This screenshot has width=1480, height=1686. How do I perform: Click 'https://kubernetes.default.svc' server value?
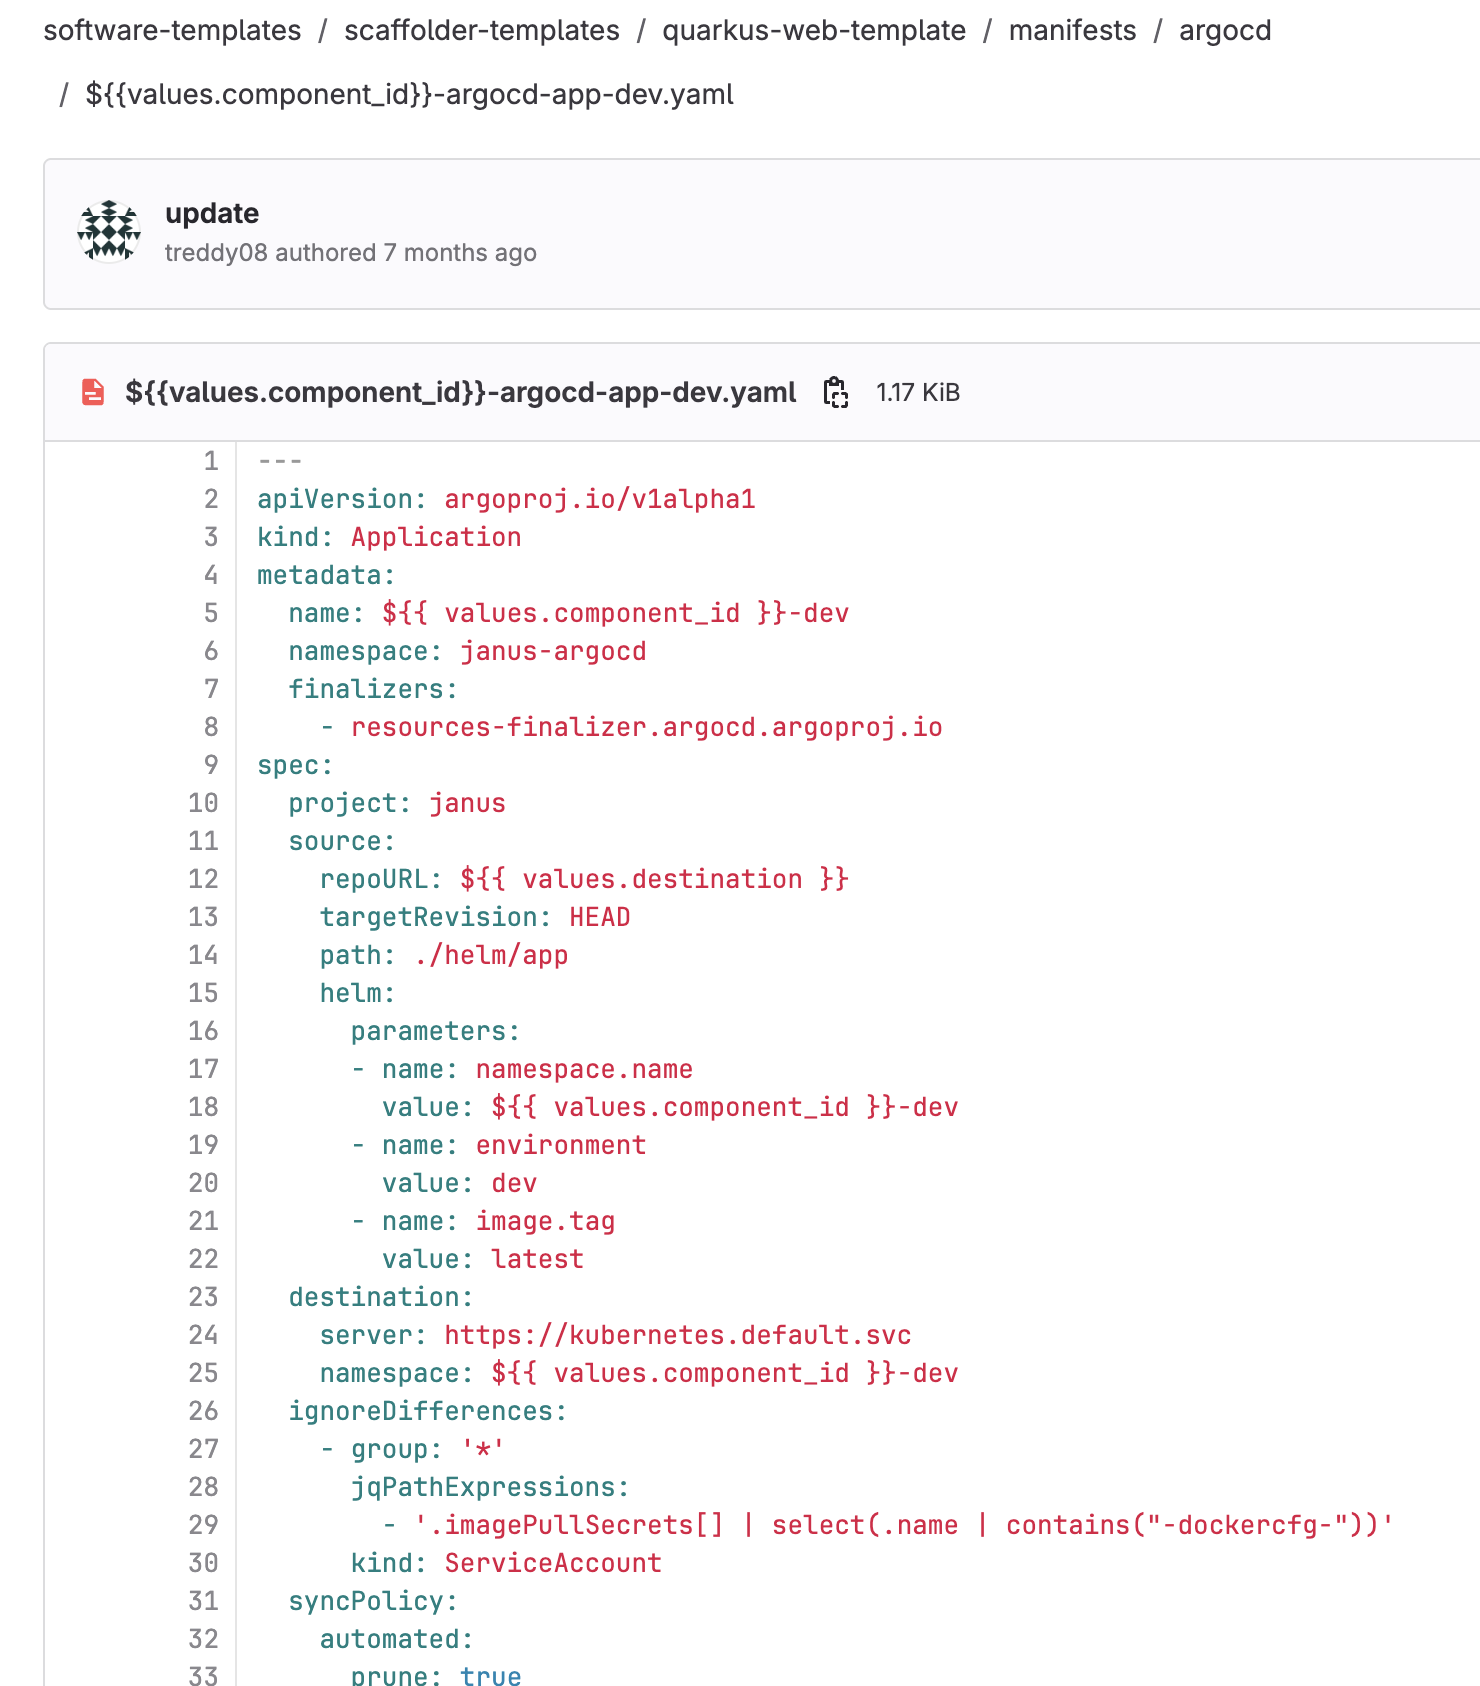(678, 1335)
